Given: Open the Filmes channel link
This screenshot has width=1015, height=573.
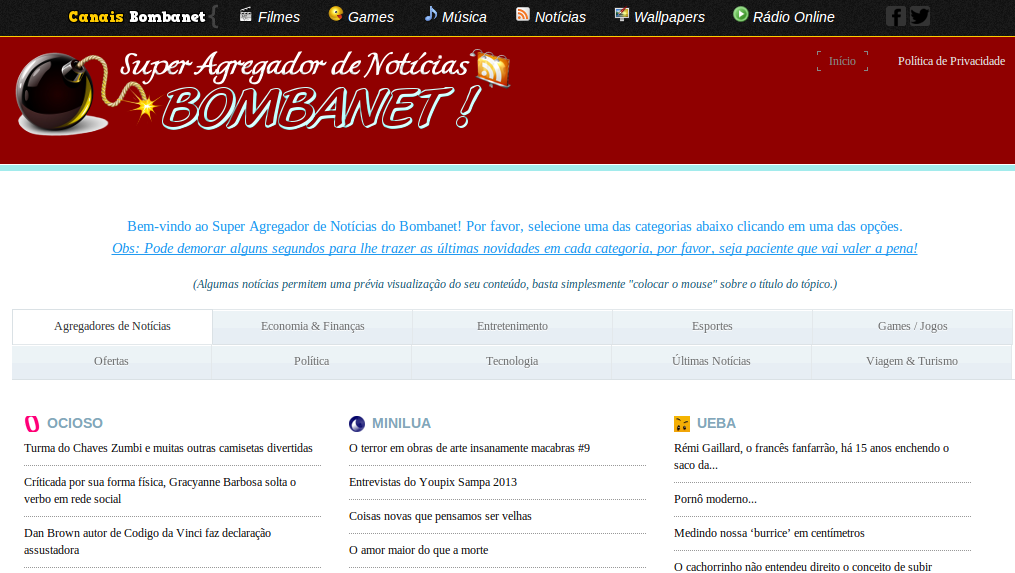Looking at the screenshot, I should [278, 17].
